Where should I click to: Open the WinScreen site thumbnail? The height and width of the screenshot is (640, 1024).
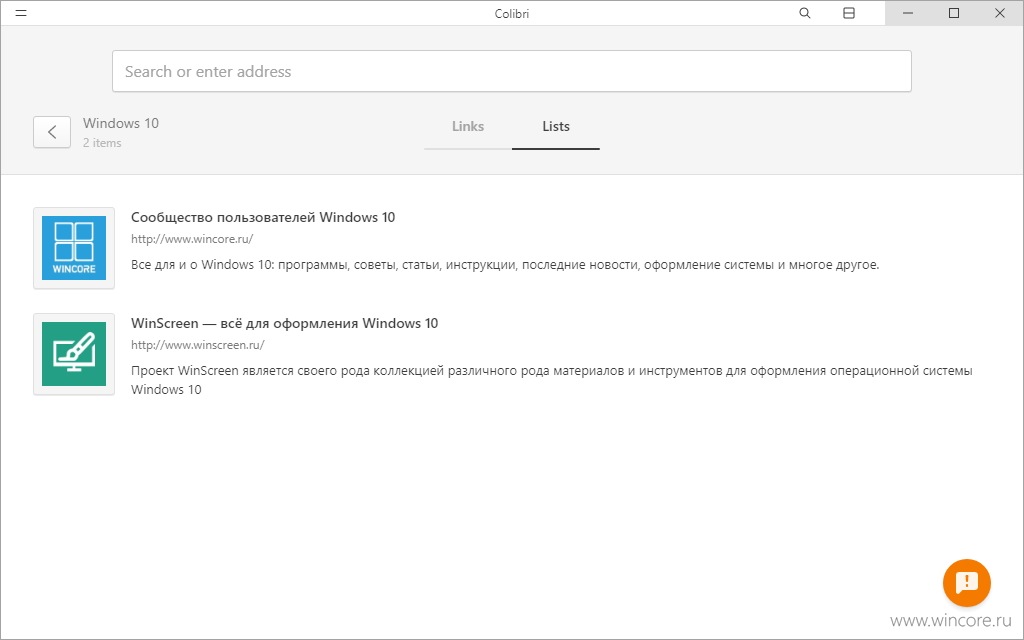pyautogui.click(x=74, y=354)
